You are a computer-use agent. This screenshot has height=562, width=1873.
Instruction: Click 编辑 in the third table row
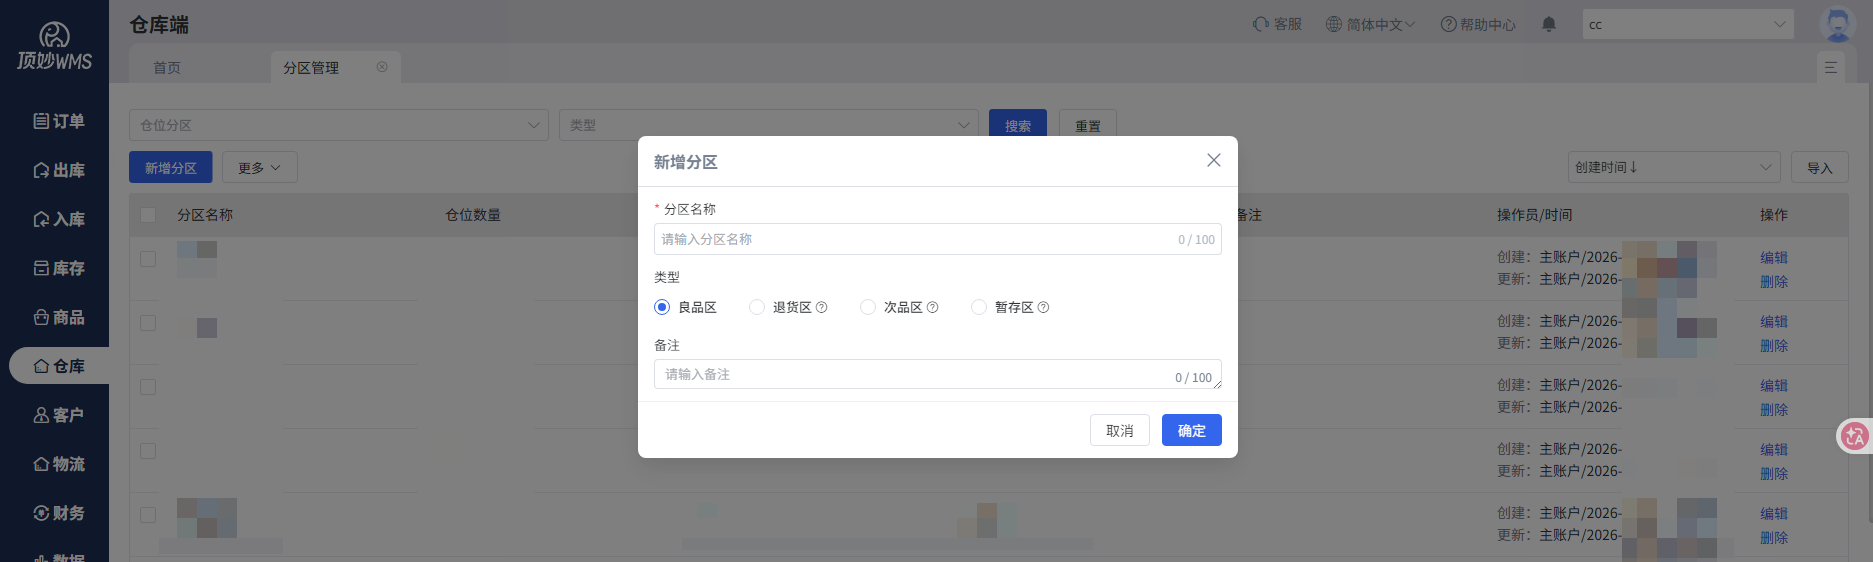[x=1774, y=386]
